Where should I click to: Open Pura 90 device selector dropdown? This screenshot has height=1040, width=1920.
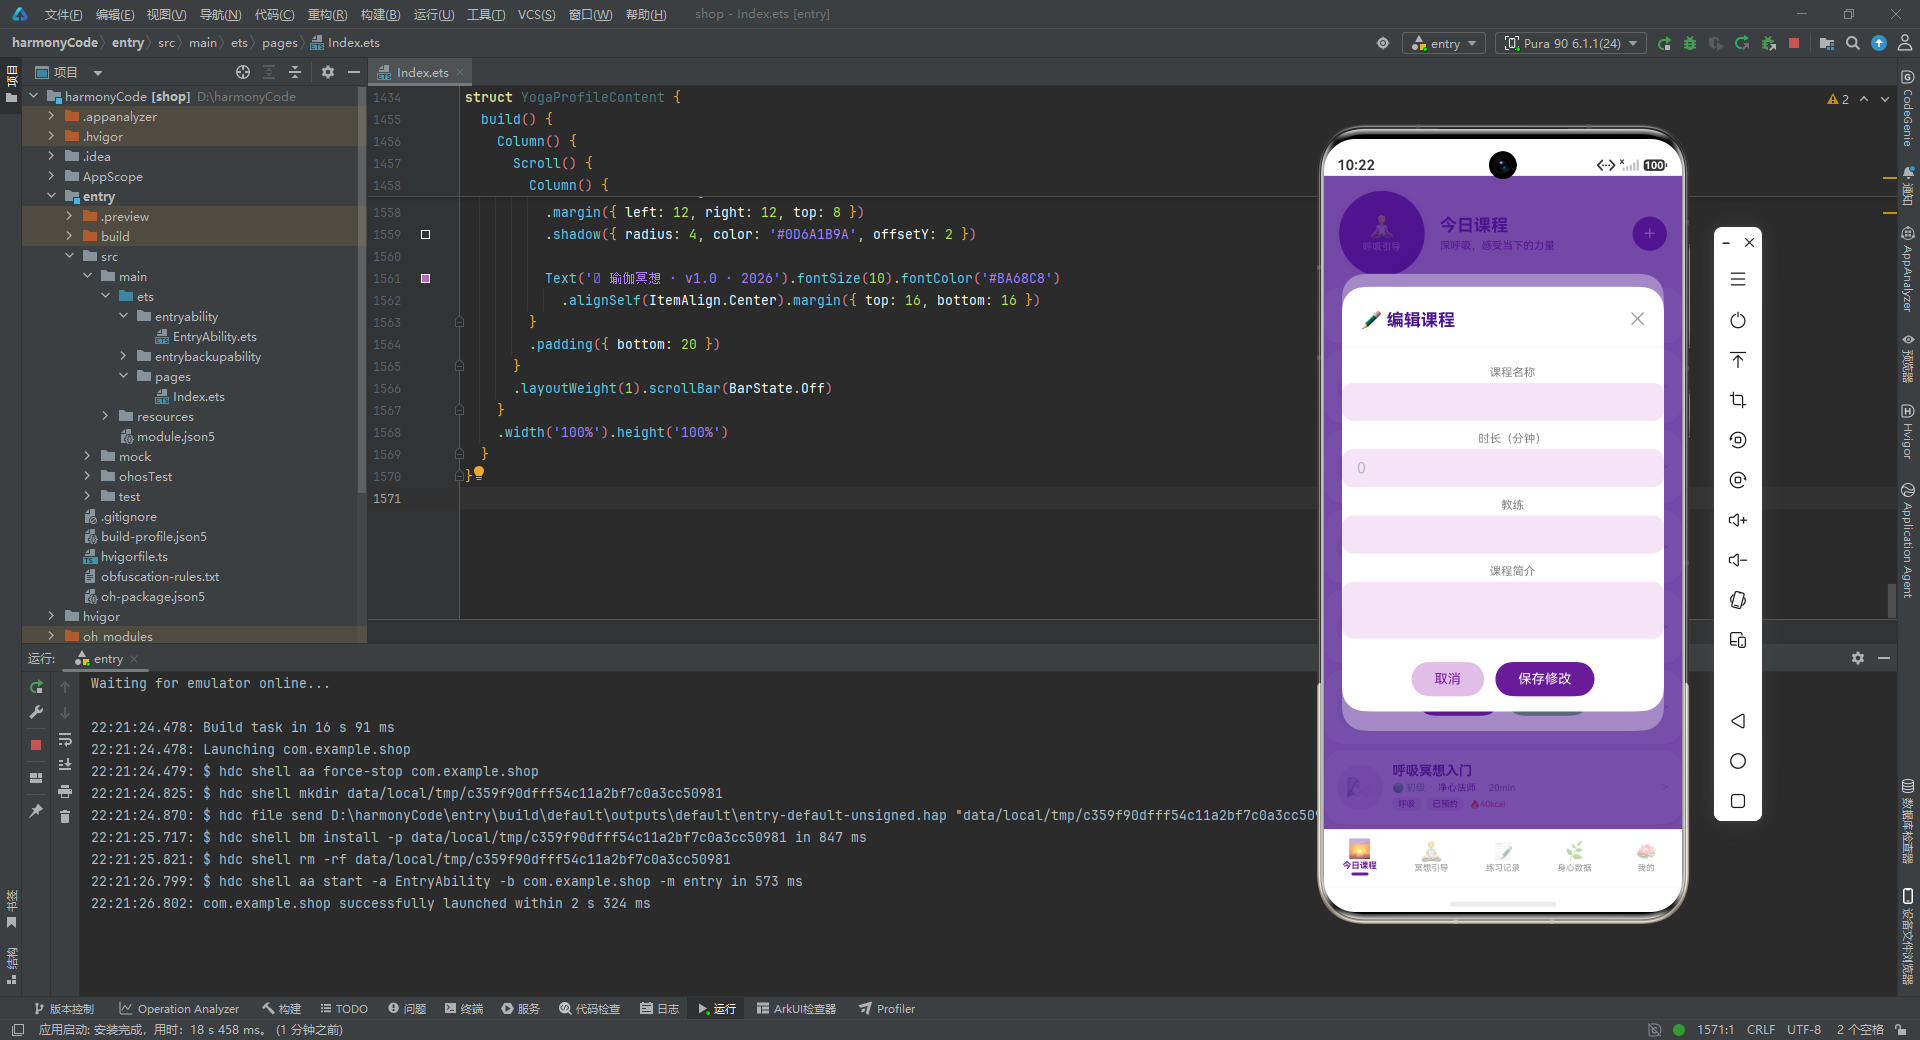click(x=1571, y=43)
